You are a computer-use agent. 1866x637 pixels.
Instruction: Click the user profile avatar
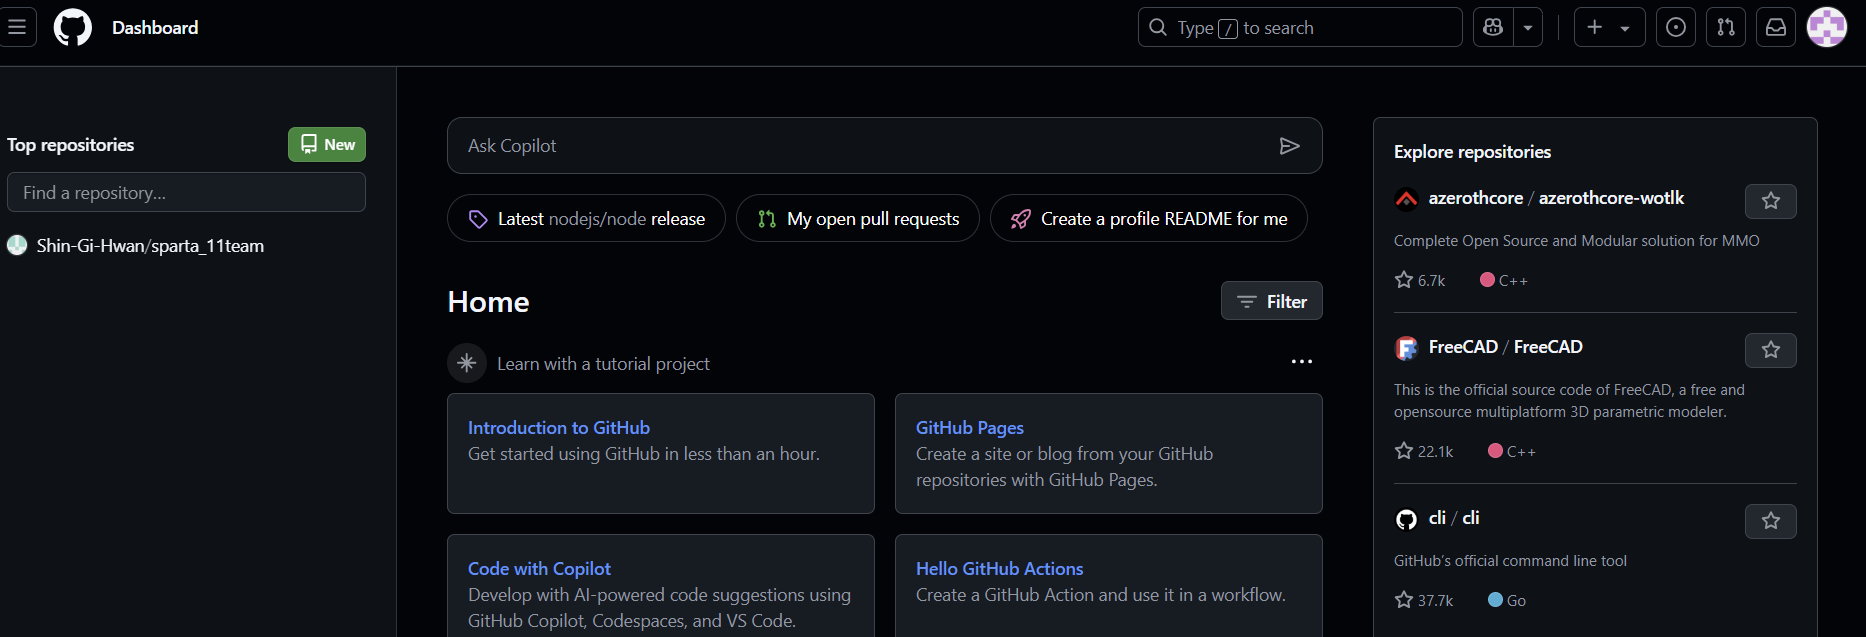click(x=1827, y=27)
